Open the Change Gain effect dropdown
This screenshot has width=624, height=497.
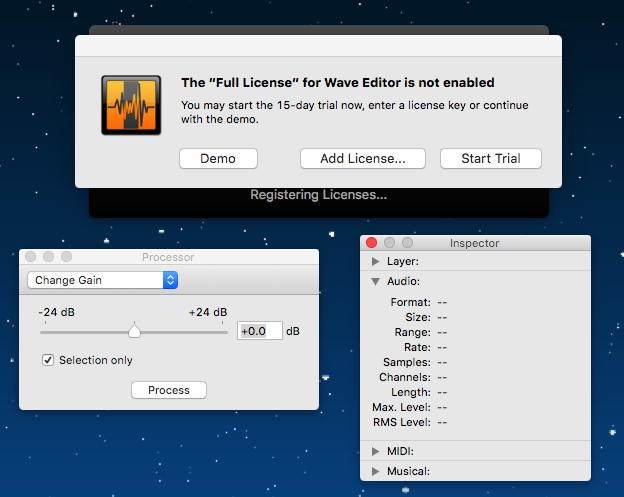point(102,280)
